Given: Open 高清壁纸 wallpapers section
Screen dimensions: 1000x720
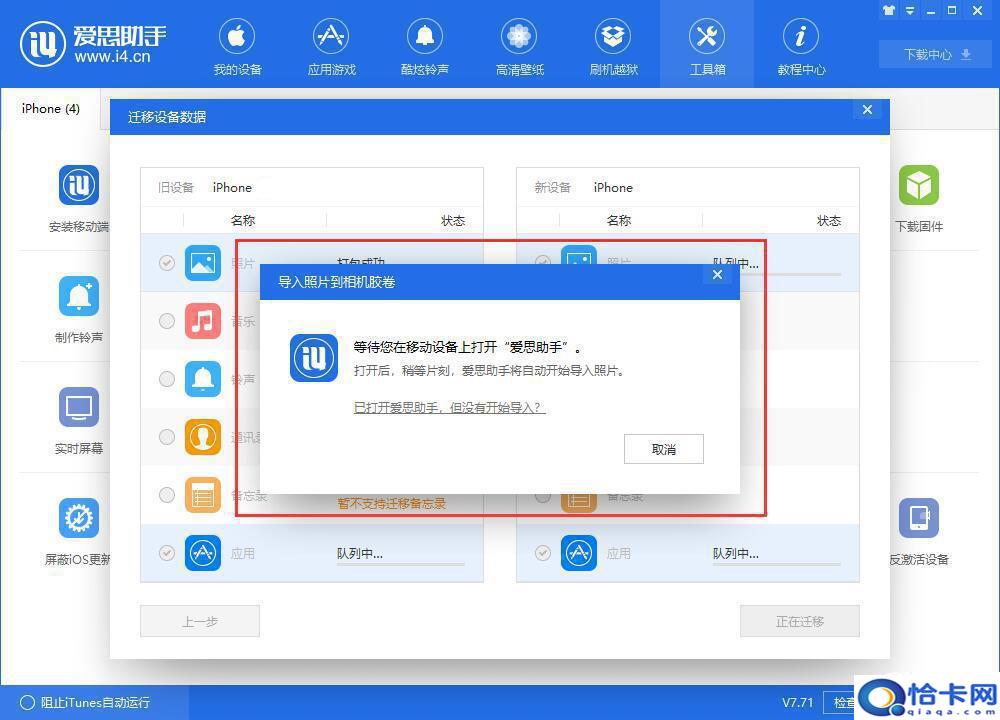Looking at the screenshot, I should 519,48.
